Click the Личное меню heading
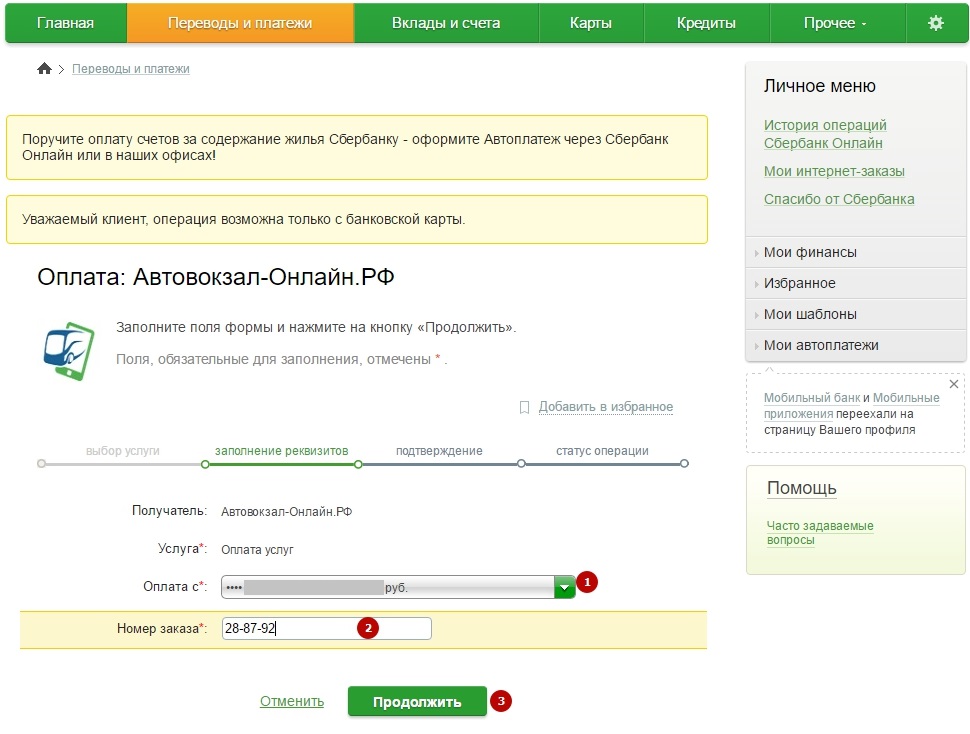Viewport: 970px width, 734px height. coord(819,86)
